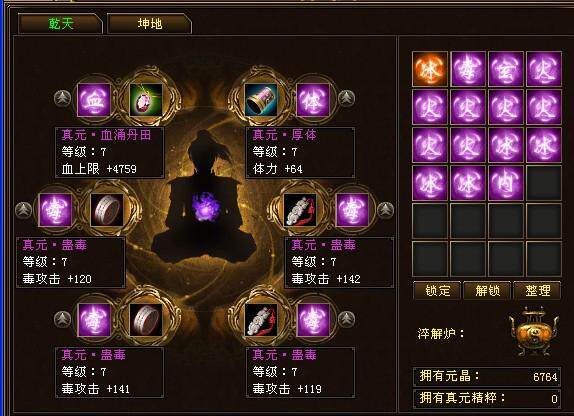Select the 内 orb in inventory grid
Screen dimensions: 574x416
coord(506,183)
